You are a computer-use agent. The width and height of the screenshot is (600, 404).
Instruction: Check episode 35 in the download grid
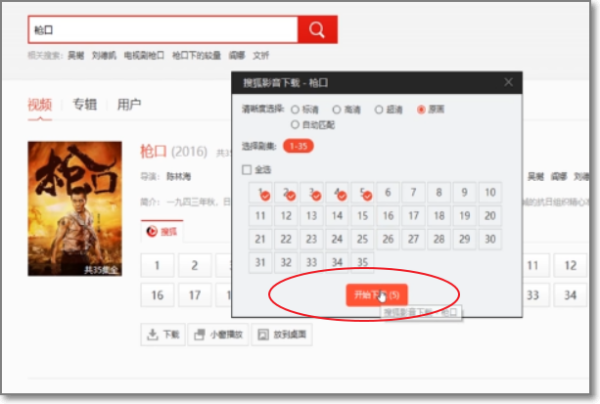click(363, 262)
